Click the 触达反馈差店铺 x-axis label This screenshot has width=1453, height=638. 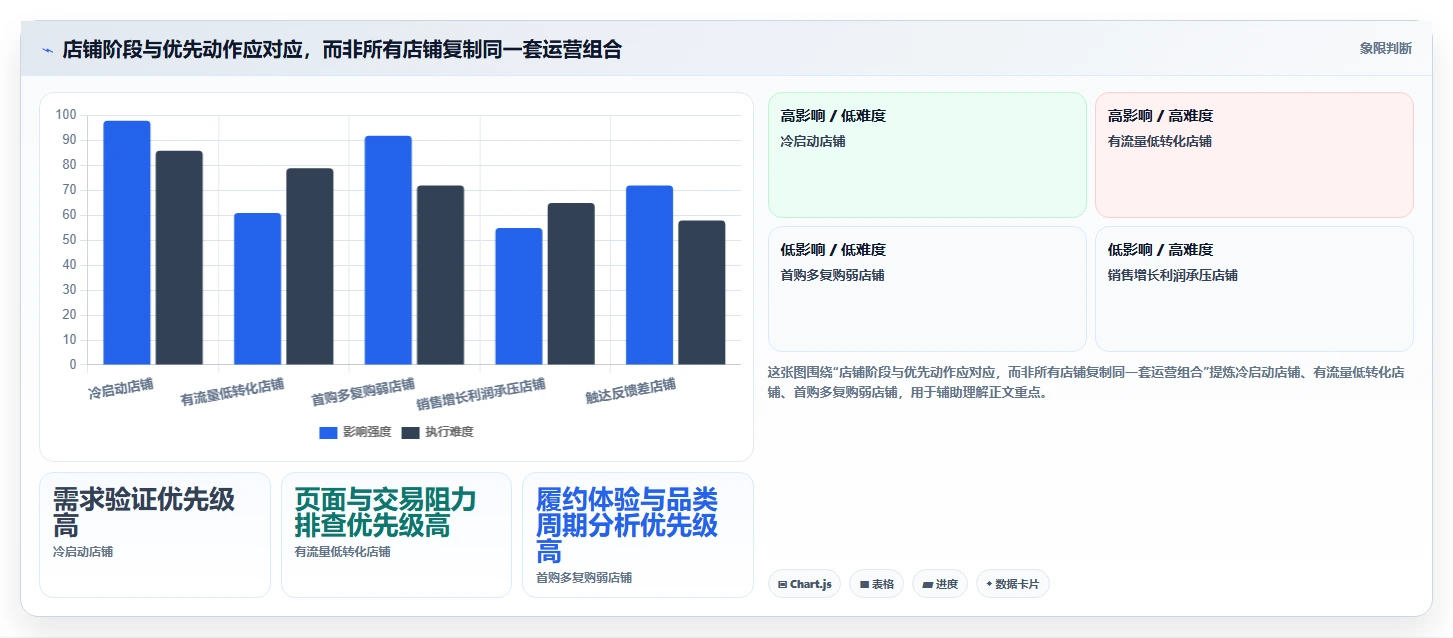[x=631, y=390]
